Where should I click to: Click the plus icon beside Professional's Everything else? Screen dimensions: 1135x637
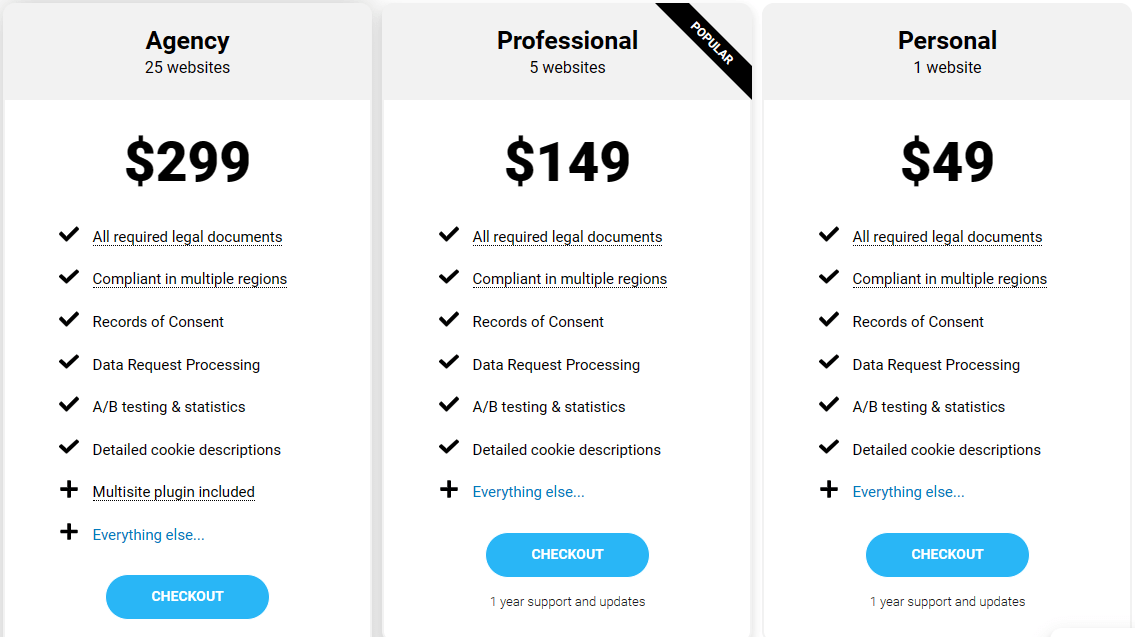click(x=448, y=490)
